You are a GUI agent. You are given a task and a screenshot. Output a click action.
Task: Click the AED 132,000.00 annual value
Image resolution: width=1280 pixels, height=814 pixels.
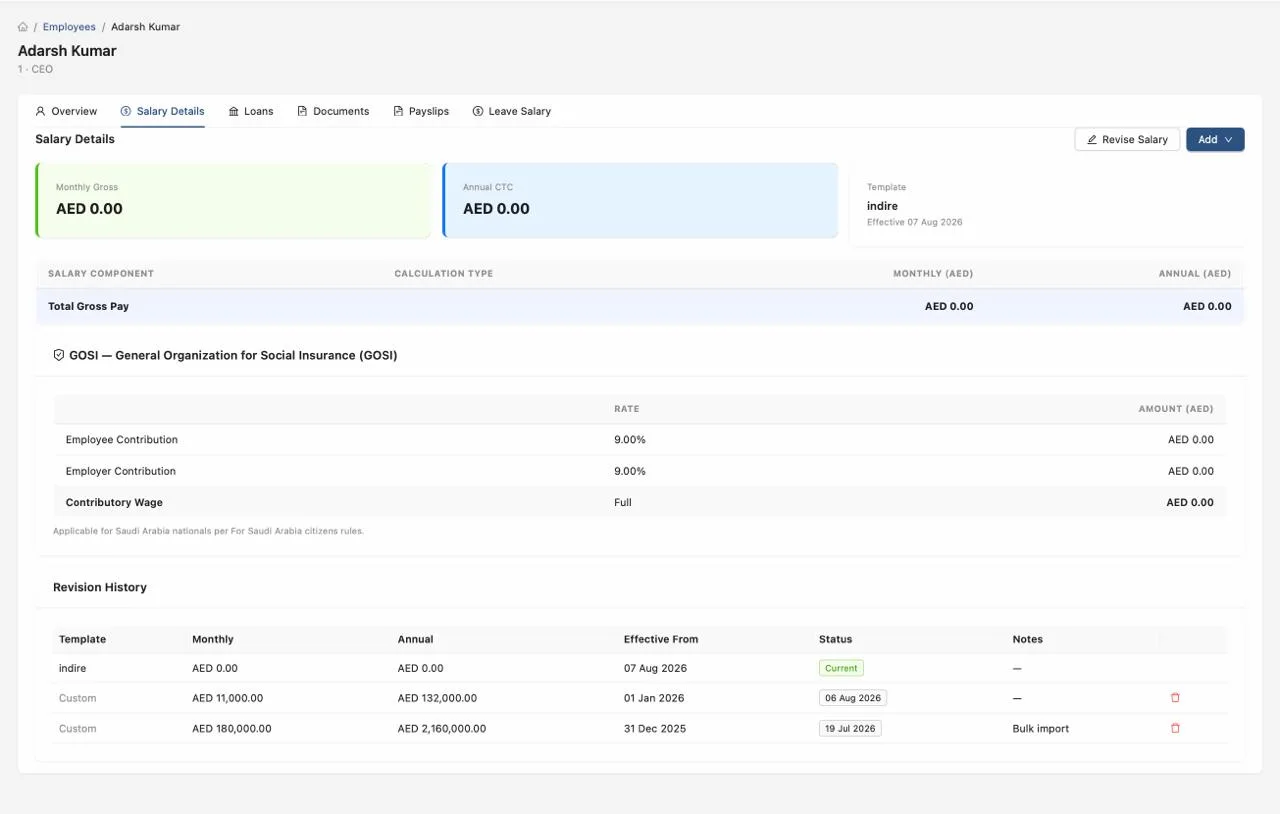pos(437,698)
